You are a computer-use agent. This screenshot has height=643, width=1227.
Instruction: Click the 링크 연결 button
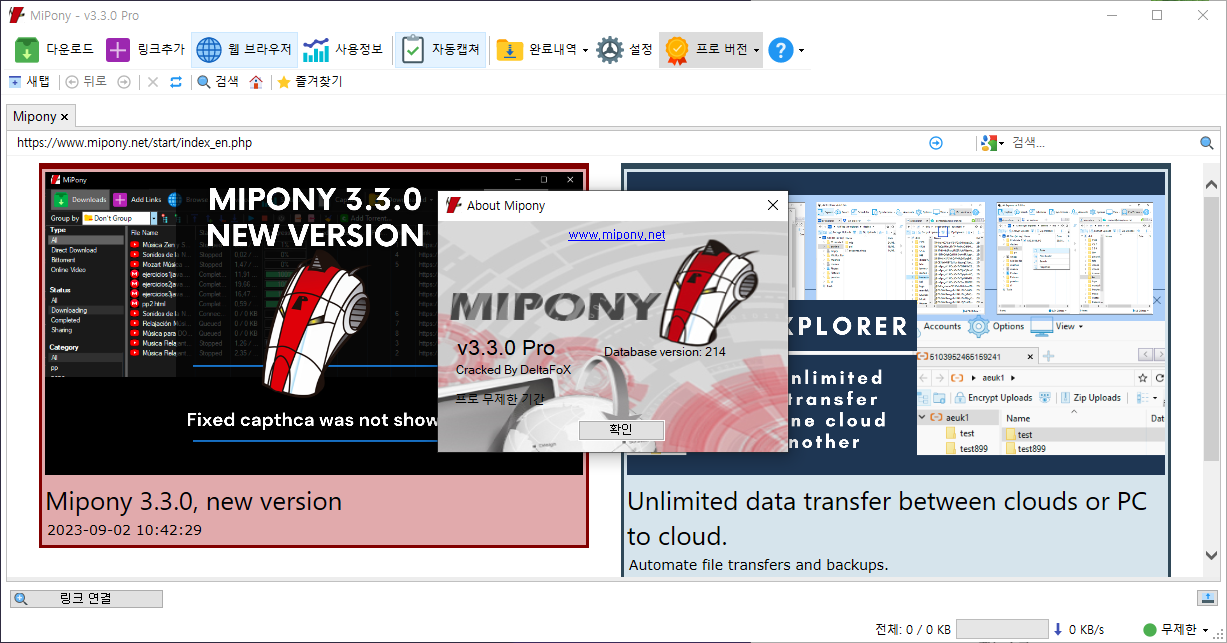[86, 599]
